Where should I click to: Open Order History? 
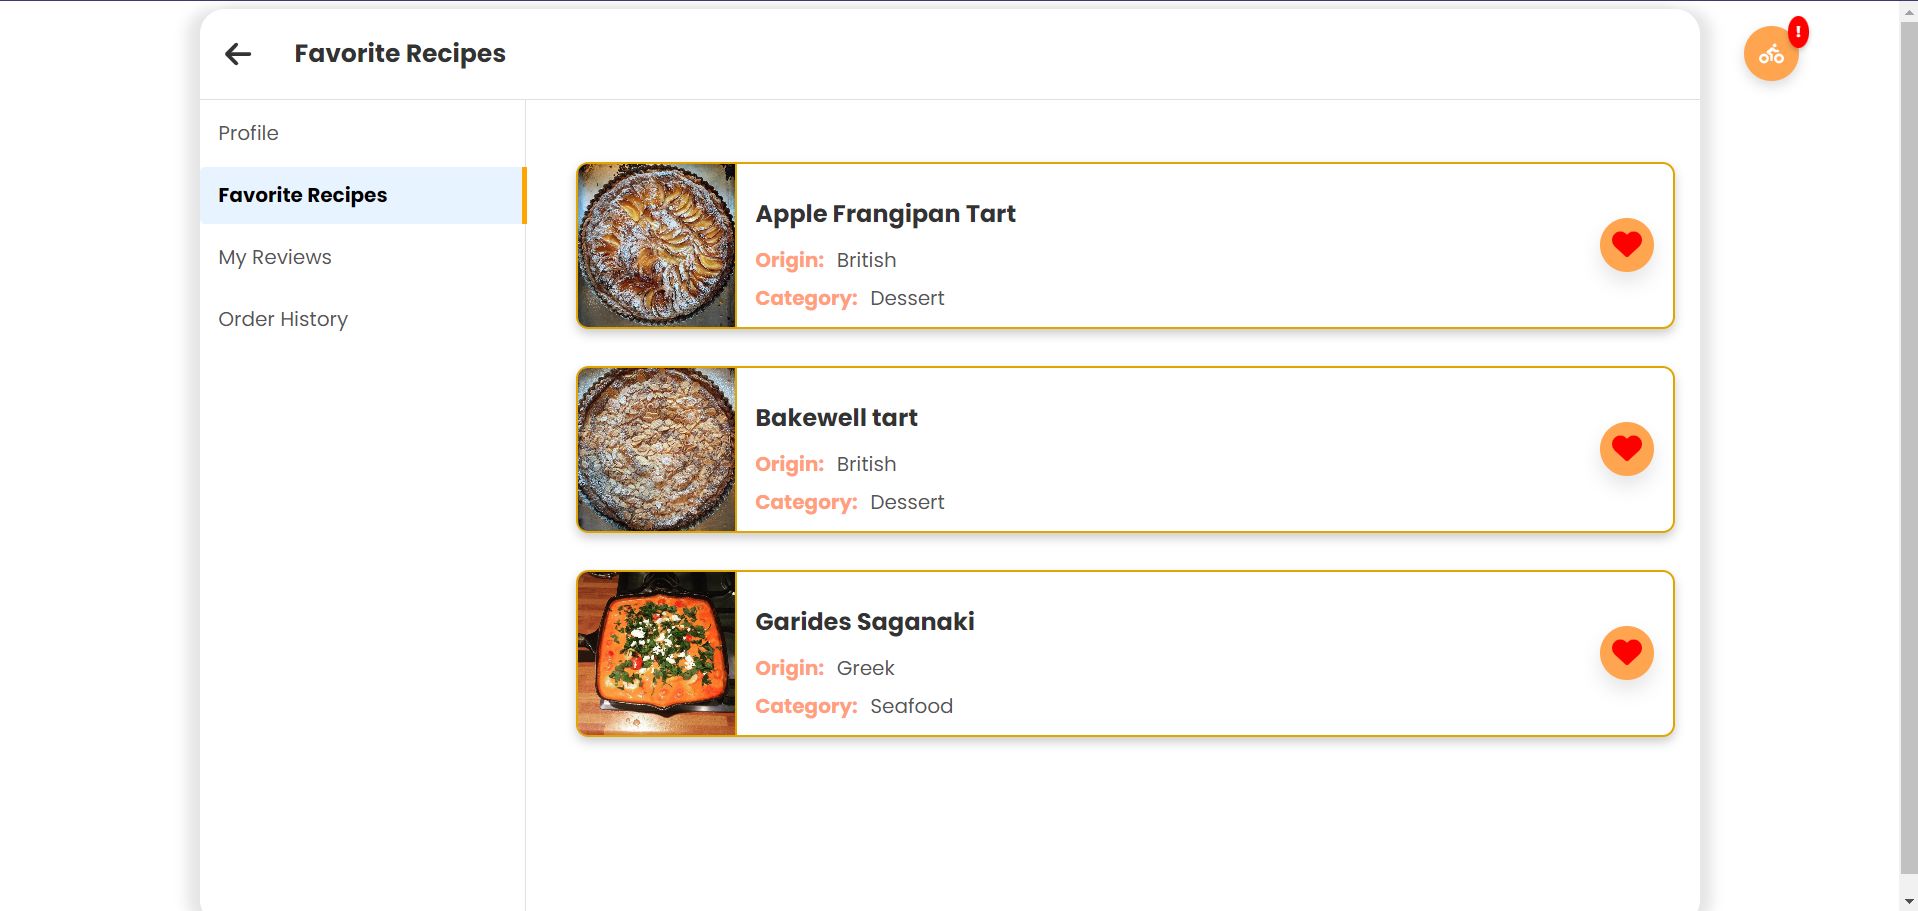point(283,319)
